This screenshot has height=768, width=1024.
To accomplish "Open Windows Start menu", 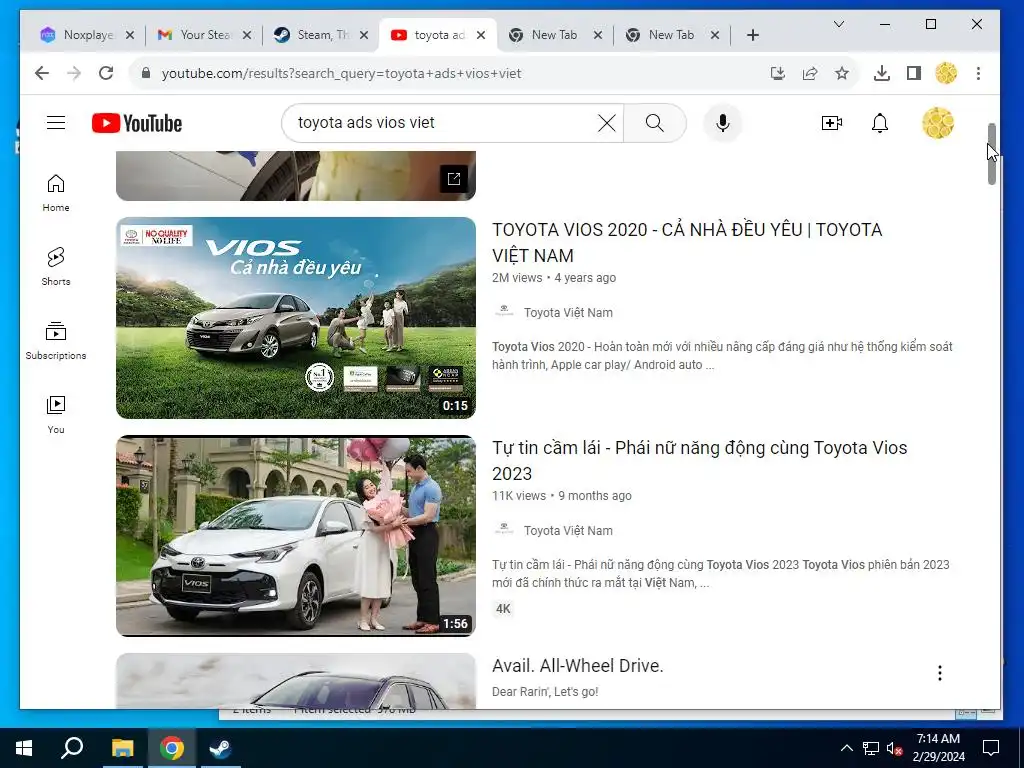I will click(x=24, y=748).
